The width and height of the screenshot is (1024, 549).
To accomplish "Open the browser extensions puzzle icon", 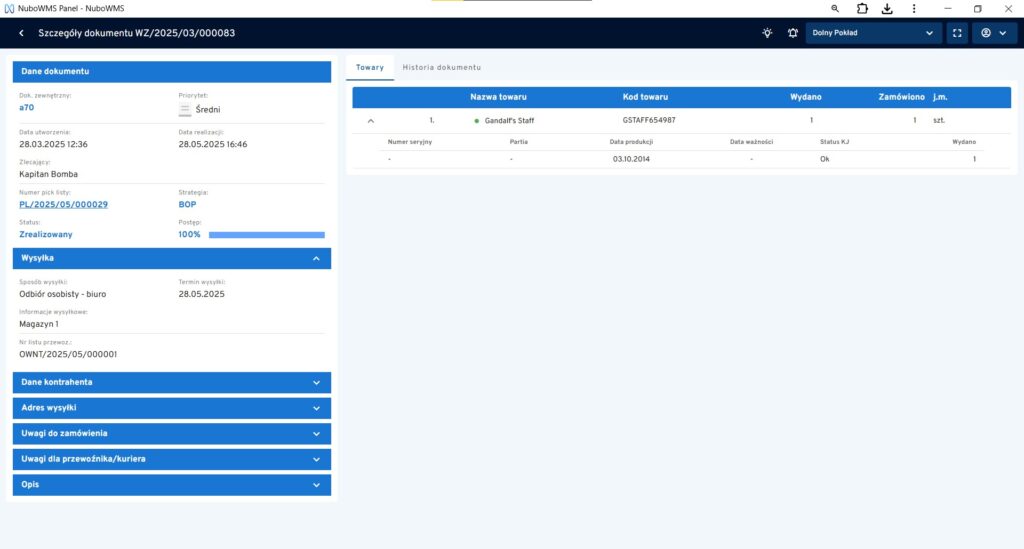I will [x=862, y=8].
